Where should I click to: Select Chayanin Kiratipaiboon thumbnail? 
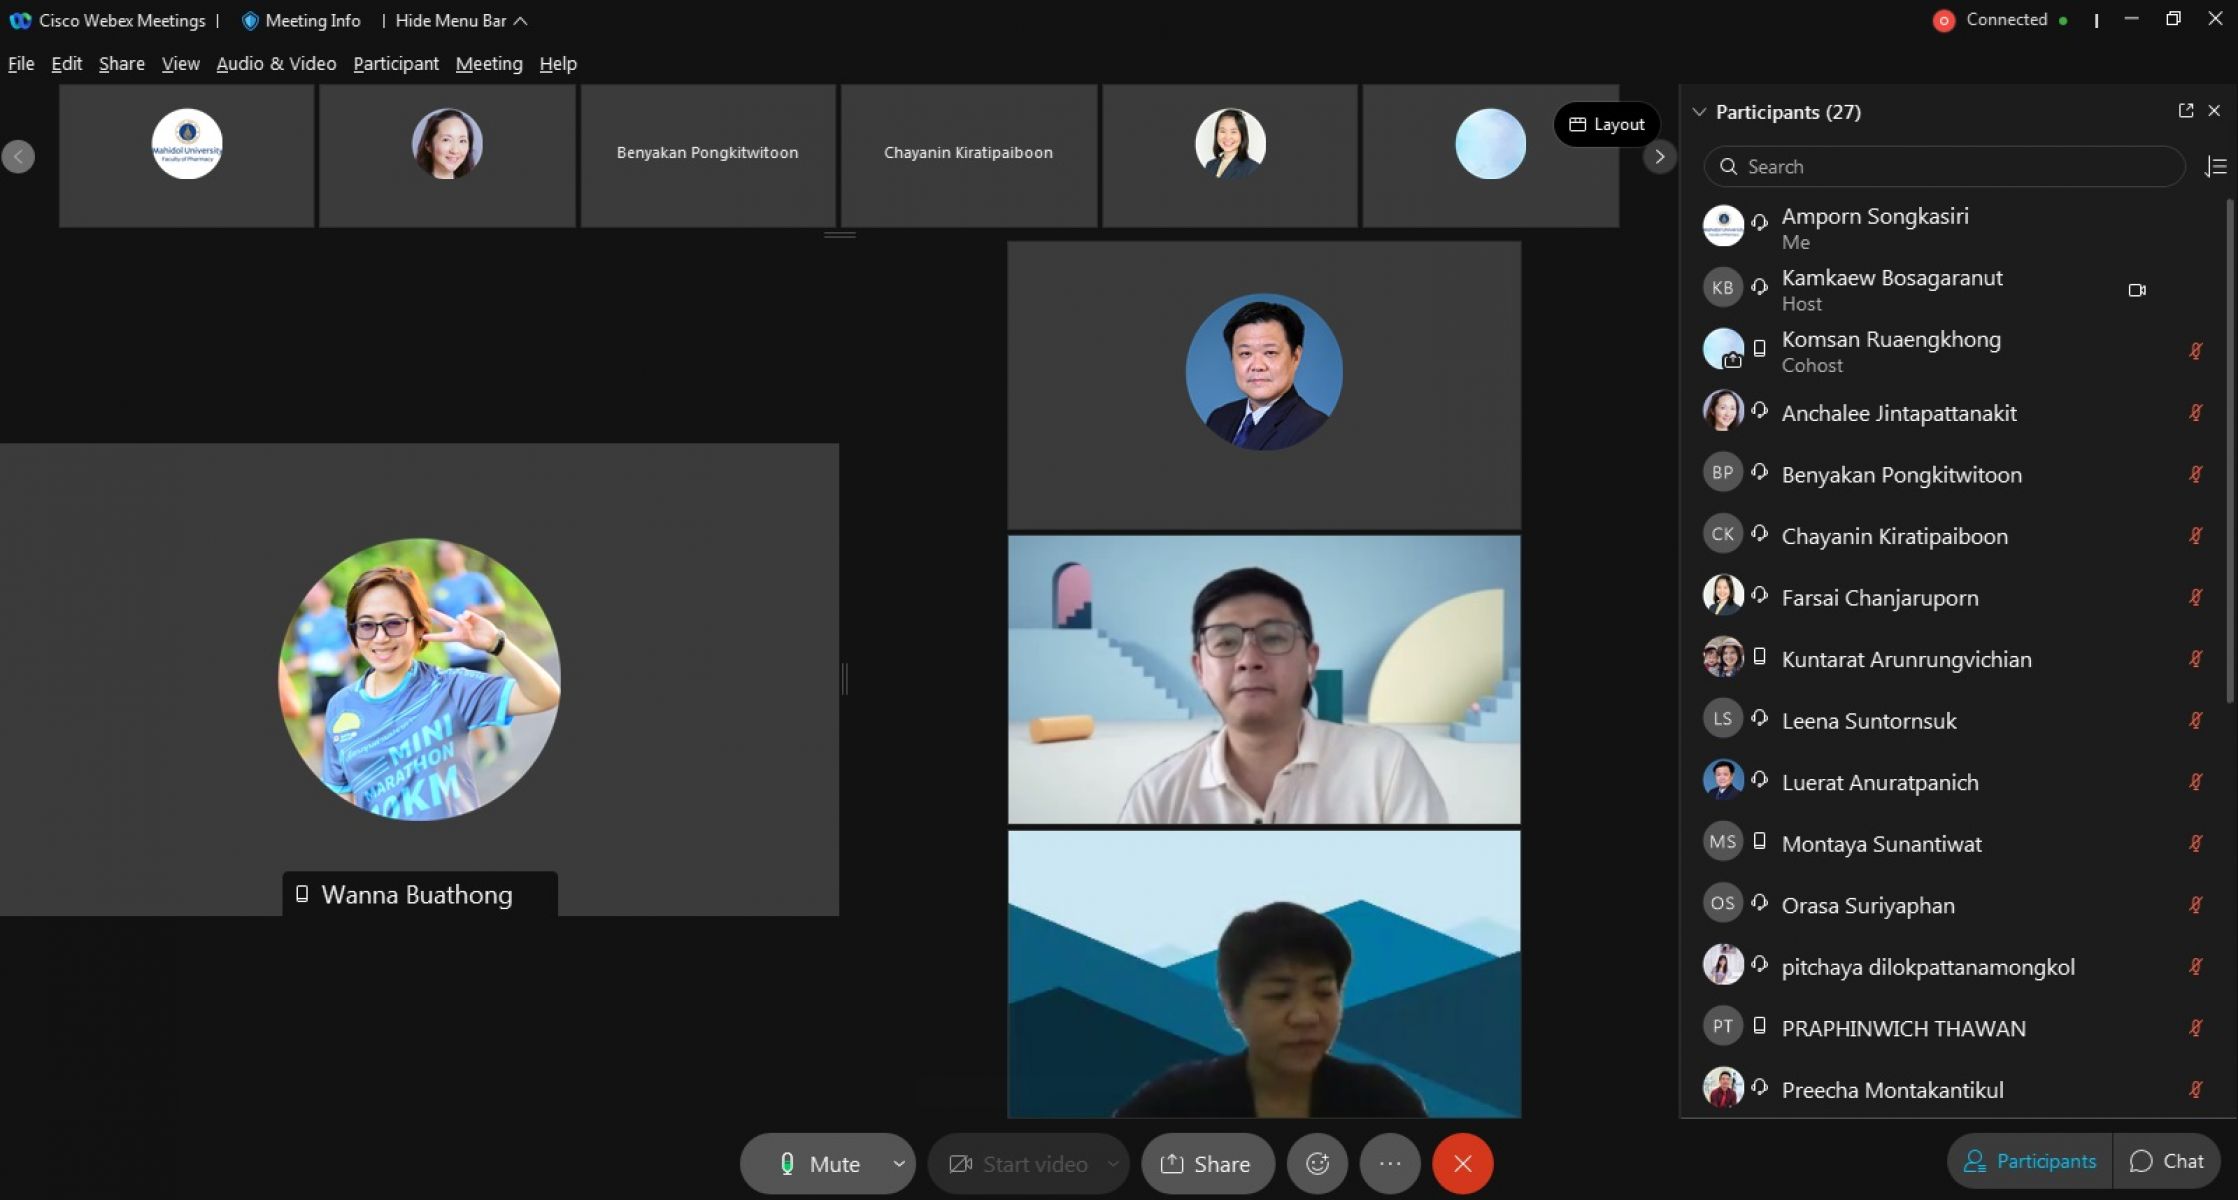[x=968, y=155]
